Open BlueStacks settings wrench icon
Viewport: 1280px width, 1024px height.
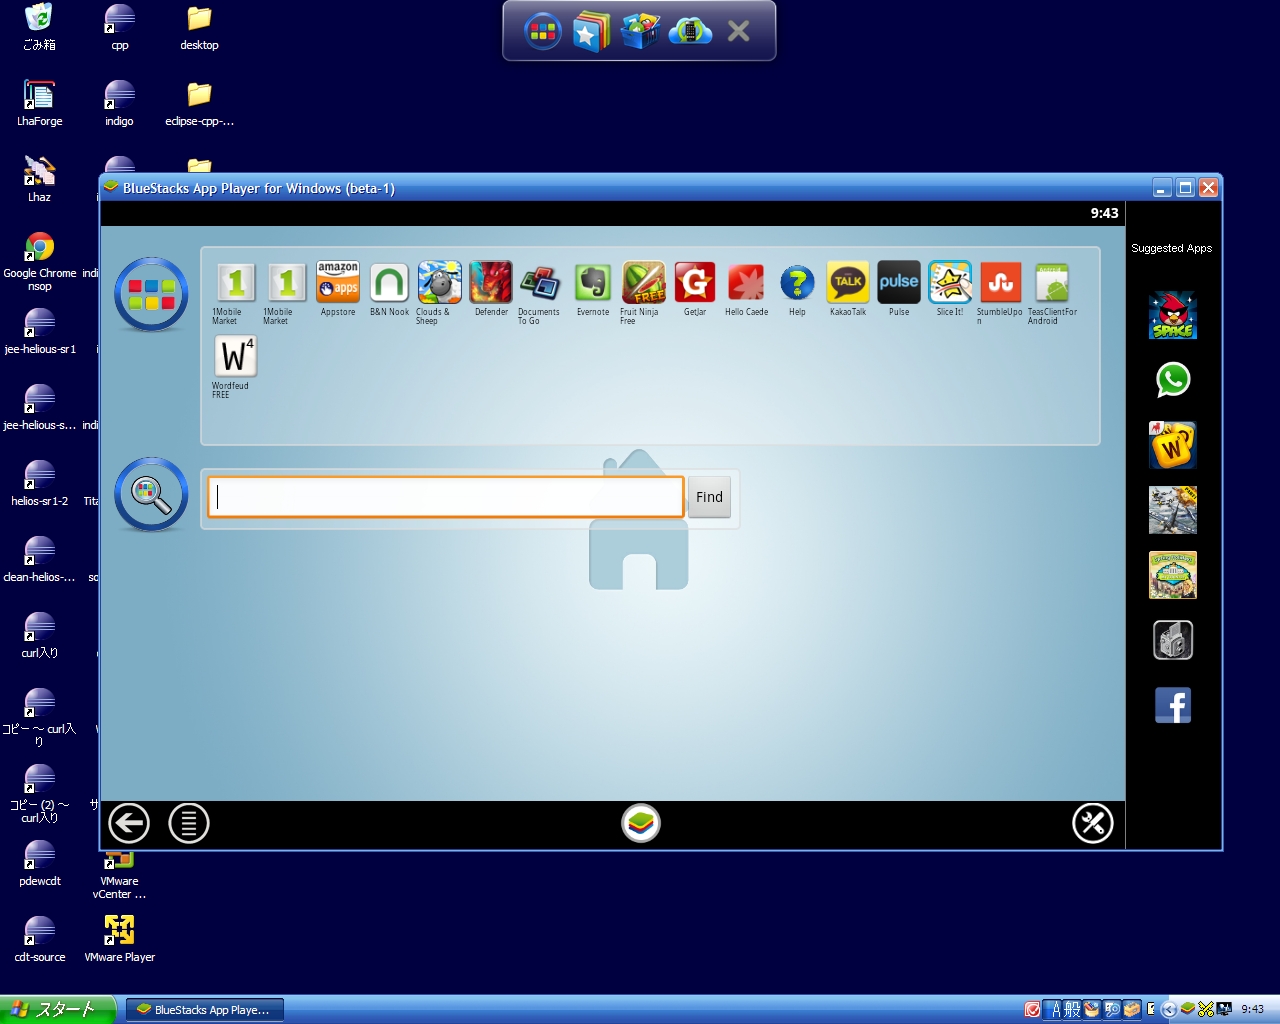click(x=1092, y=824)
